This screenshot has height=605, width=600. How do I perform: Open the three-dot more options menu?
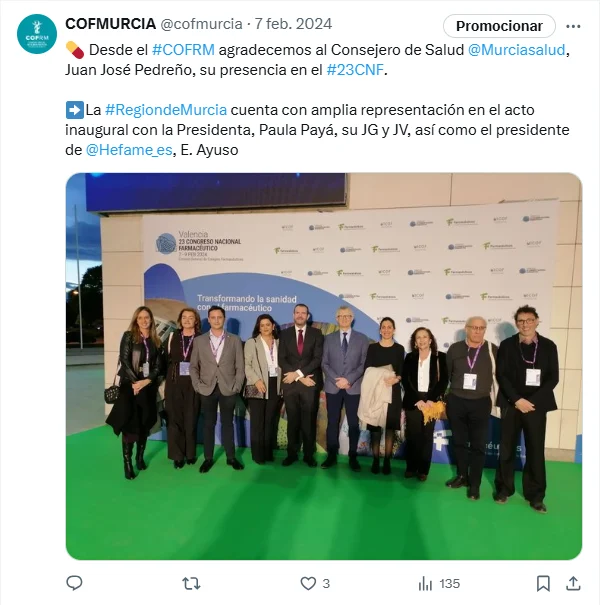(573, 26)
